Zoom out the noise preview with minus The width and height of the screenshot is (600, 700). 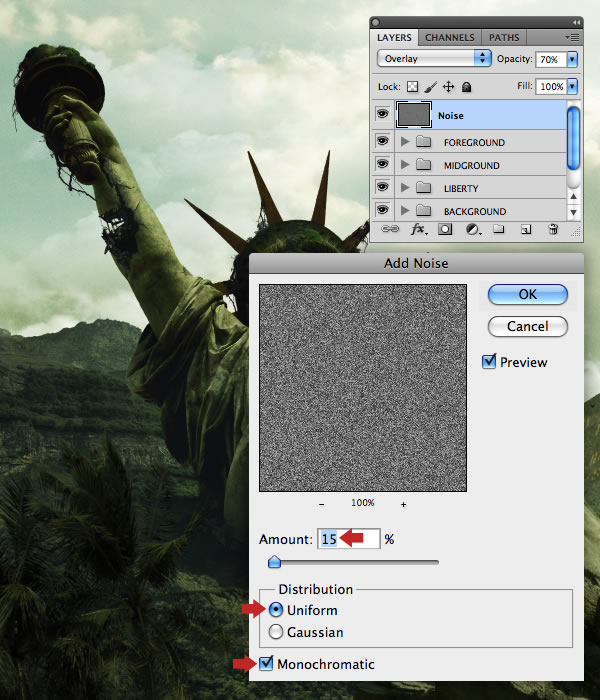321,504
